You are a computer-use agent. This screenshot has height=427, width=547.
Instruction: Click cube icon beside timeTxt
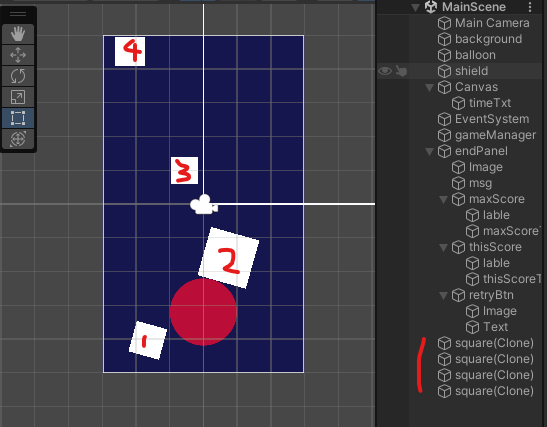(458, 103)
